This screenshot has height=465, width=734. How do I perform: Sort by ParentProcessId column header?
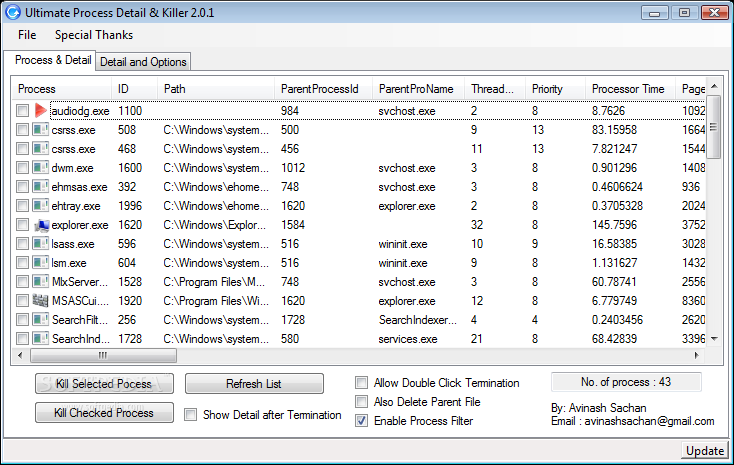coord(323,89)
